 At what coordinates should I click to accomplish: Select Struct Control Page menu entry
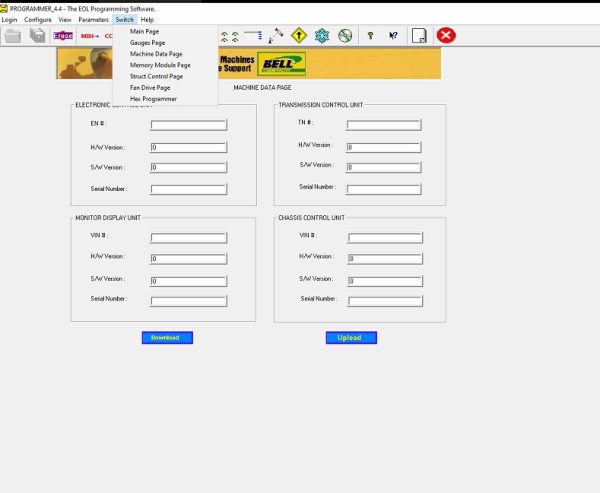point(166,76)
